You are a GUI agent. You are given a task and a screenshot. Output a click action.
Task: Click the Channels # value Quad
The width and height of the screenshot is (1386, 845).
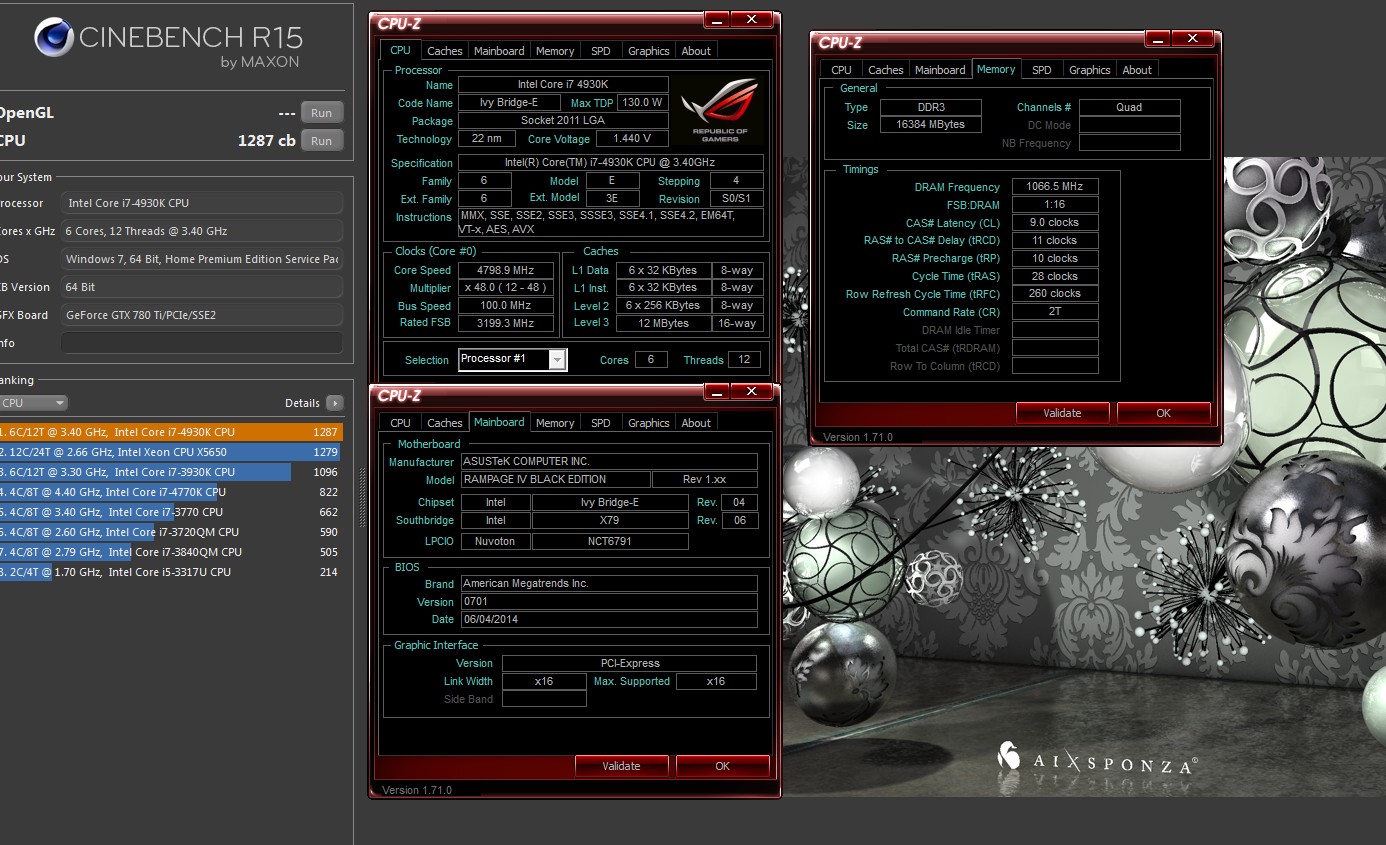coord(1129,107)
